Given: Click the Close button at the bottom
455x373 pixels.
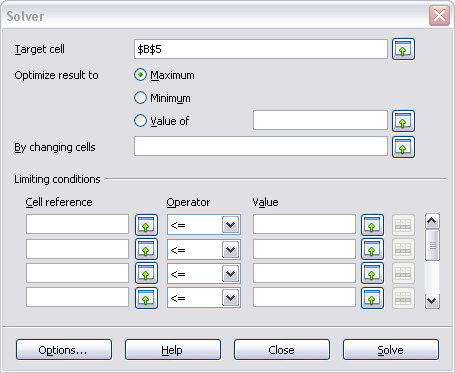Looking at the screenshot, I should coord(282,350).
